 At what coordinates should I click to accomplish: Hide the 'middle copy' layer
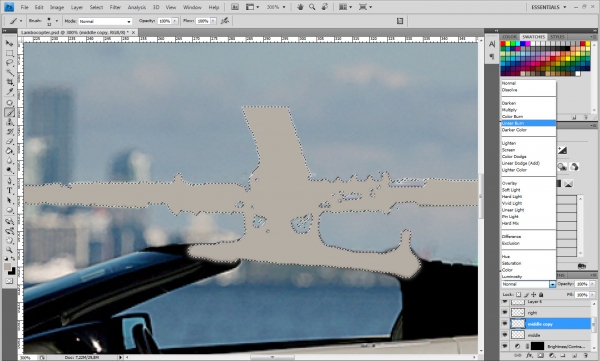[x=505, y=323]
